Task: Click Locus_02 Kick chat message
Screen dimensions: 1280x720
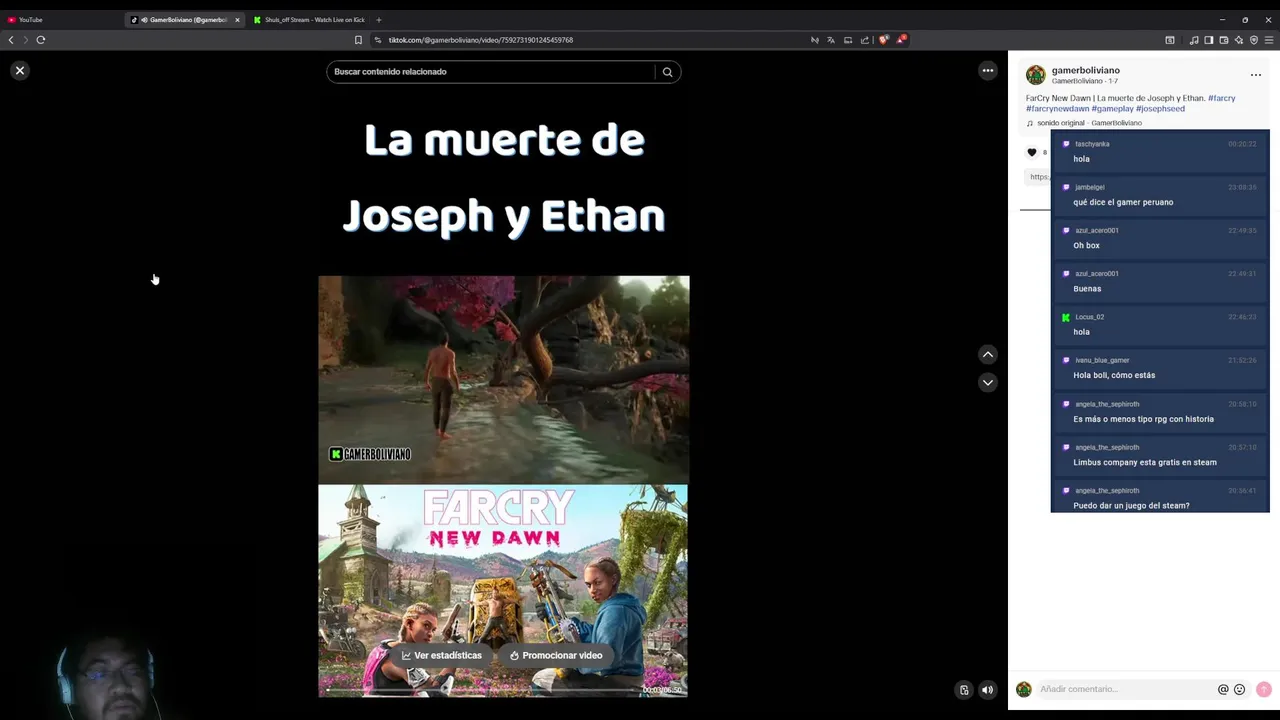Action: (x=1160, y=324)
